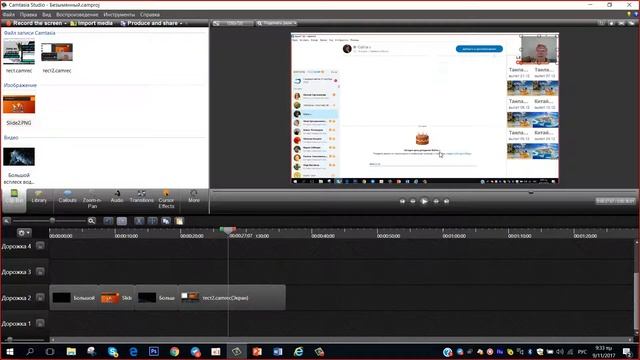The width and height of the screenshot is (640, 360).
Task: Click the timeline Undo icon
Action: point(108,221)
